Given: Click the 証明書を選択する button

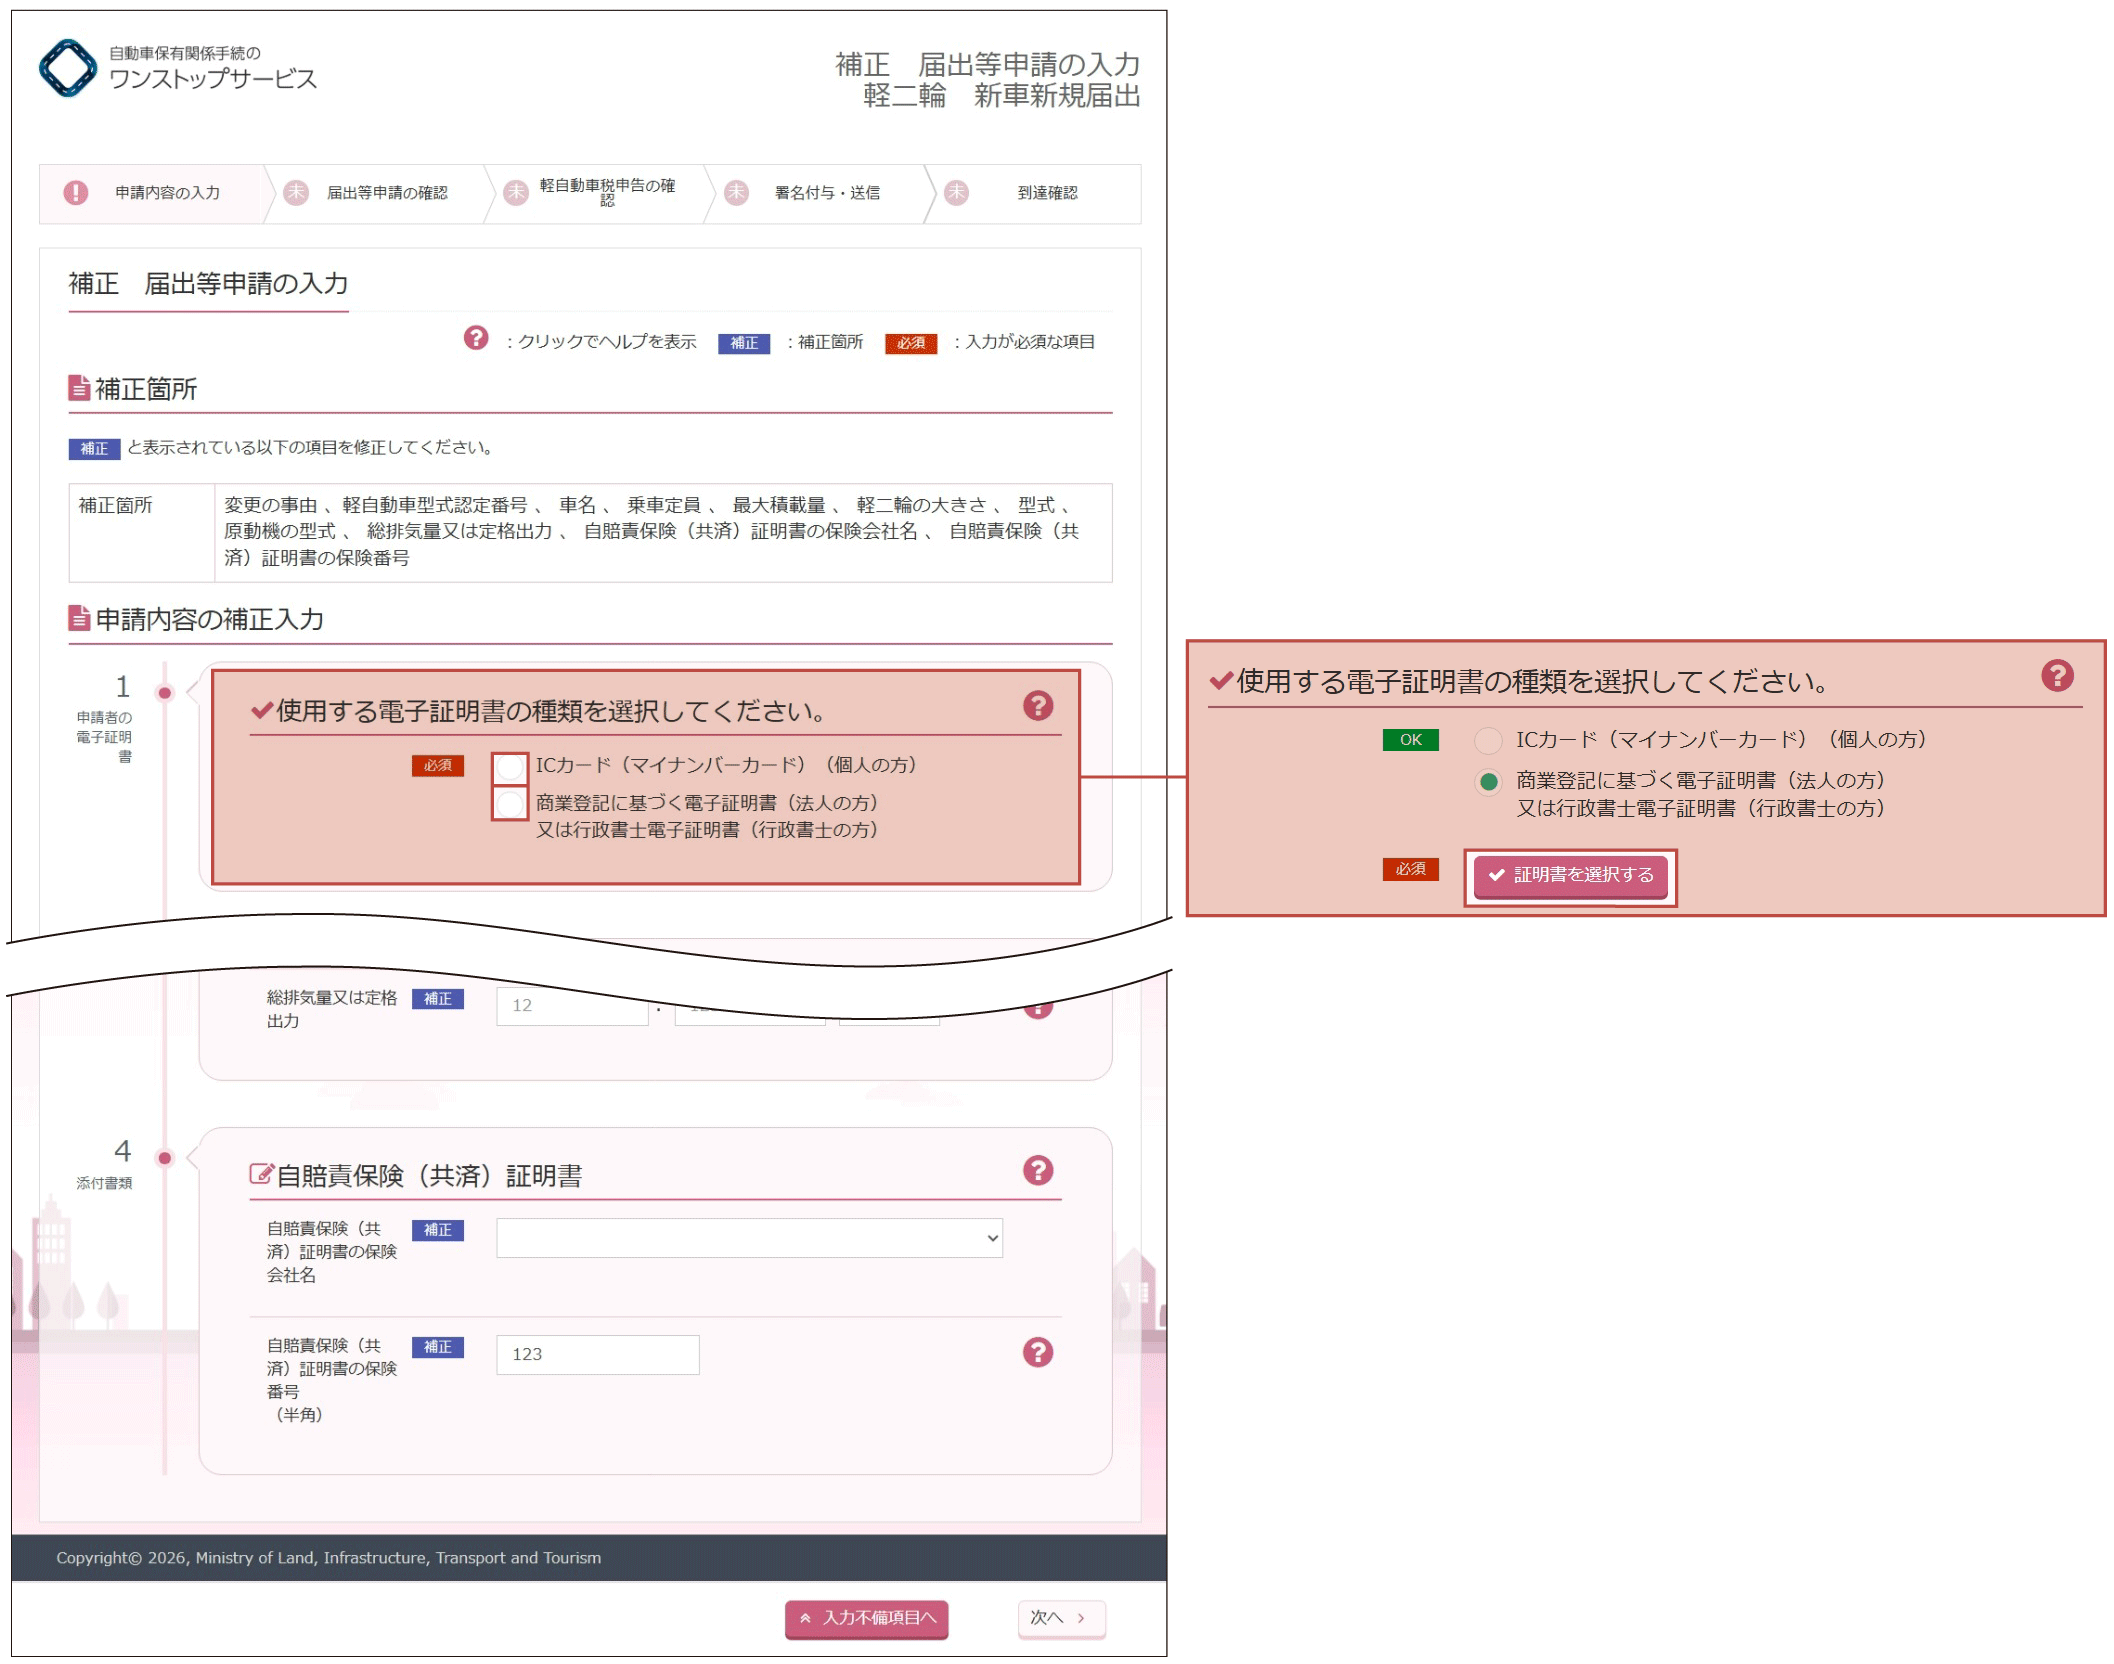Looking at the screenshot, I should pyautogui.click(x=1570, y=876).
